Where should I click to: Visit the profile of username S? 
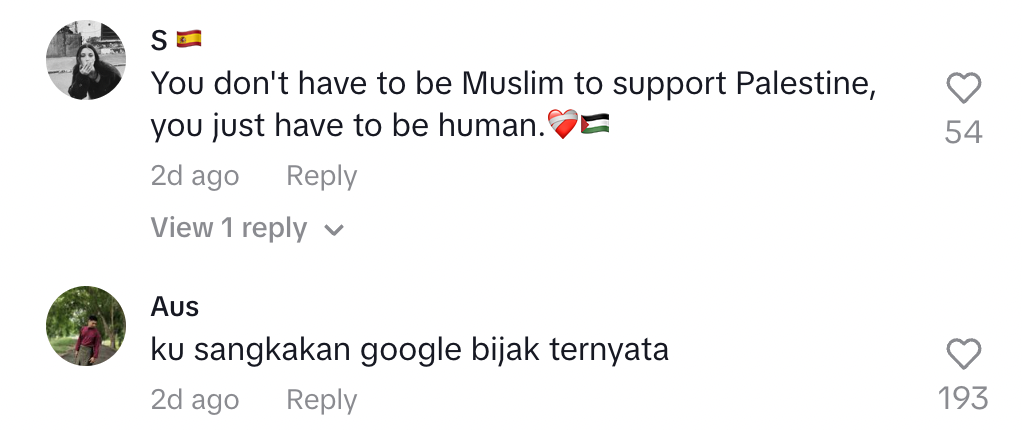pos(160,39)
